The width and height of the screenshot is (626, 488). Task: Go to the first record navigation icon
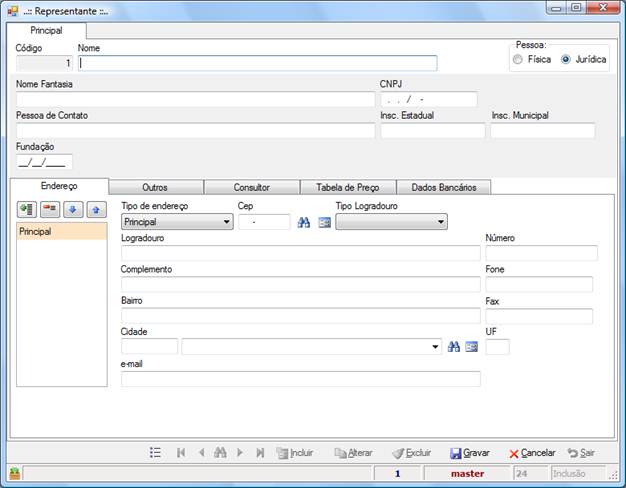181,452
